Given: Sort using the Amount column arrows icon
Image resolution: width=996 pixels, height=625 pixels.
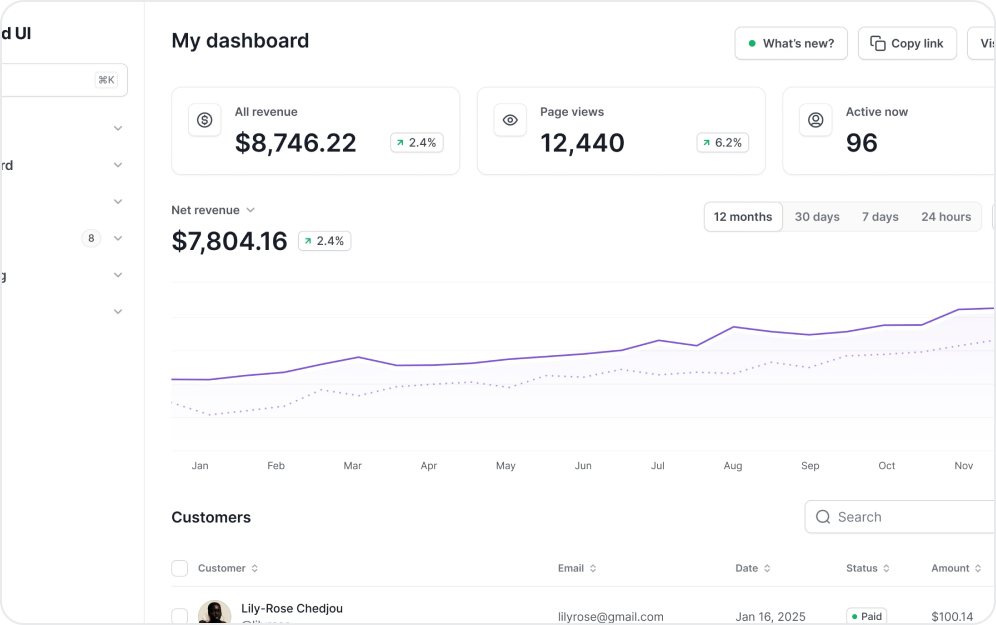Looking at the screenshot, I should (978, 568).
